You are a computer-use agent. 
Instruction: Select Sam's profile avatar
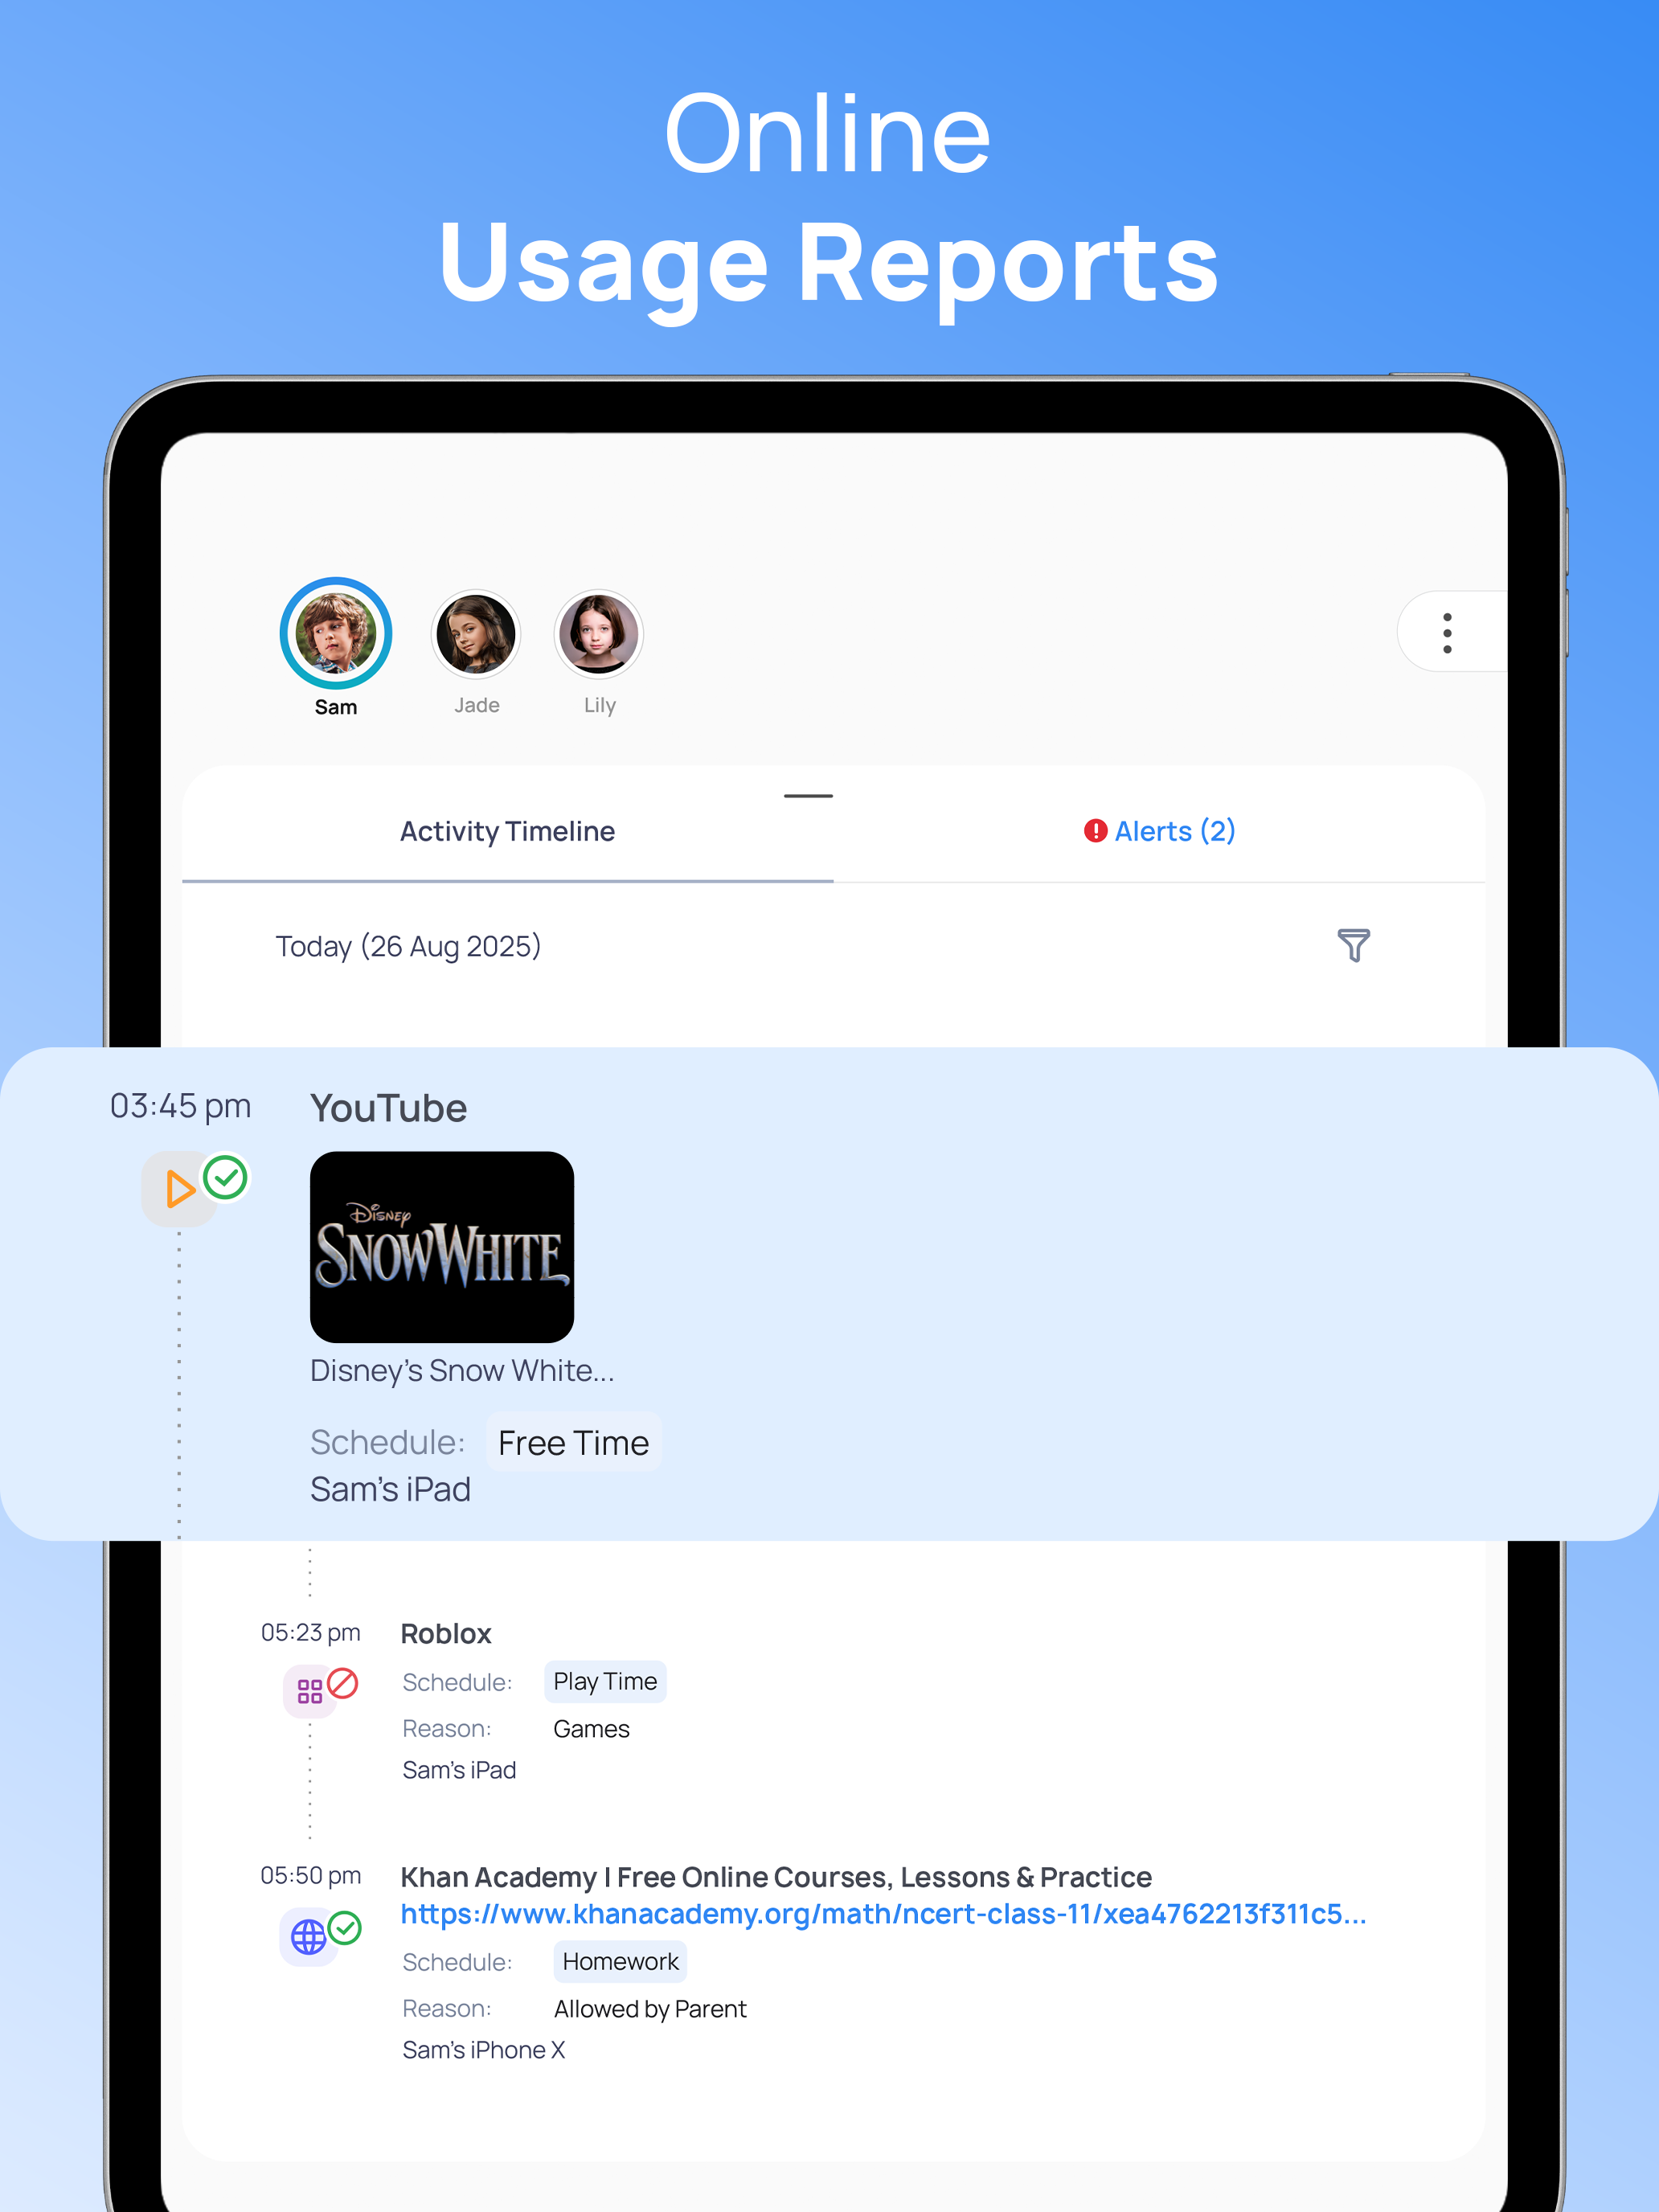[335, 633]
